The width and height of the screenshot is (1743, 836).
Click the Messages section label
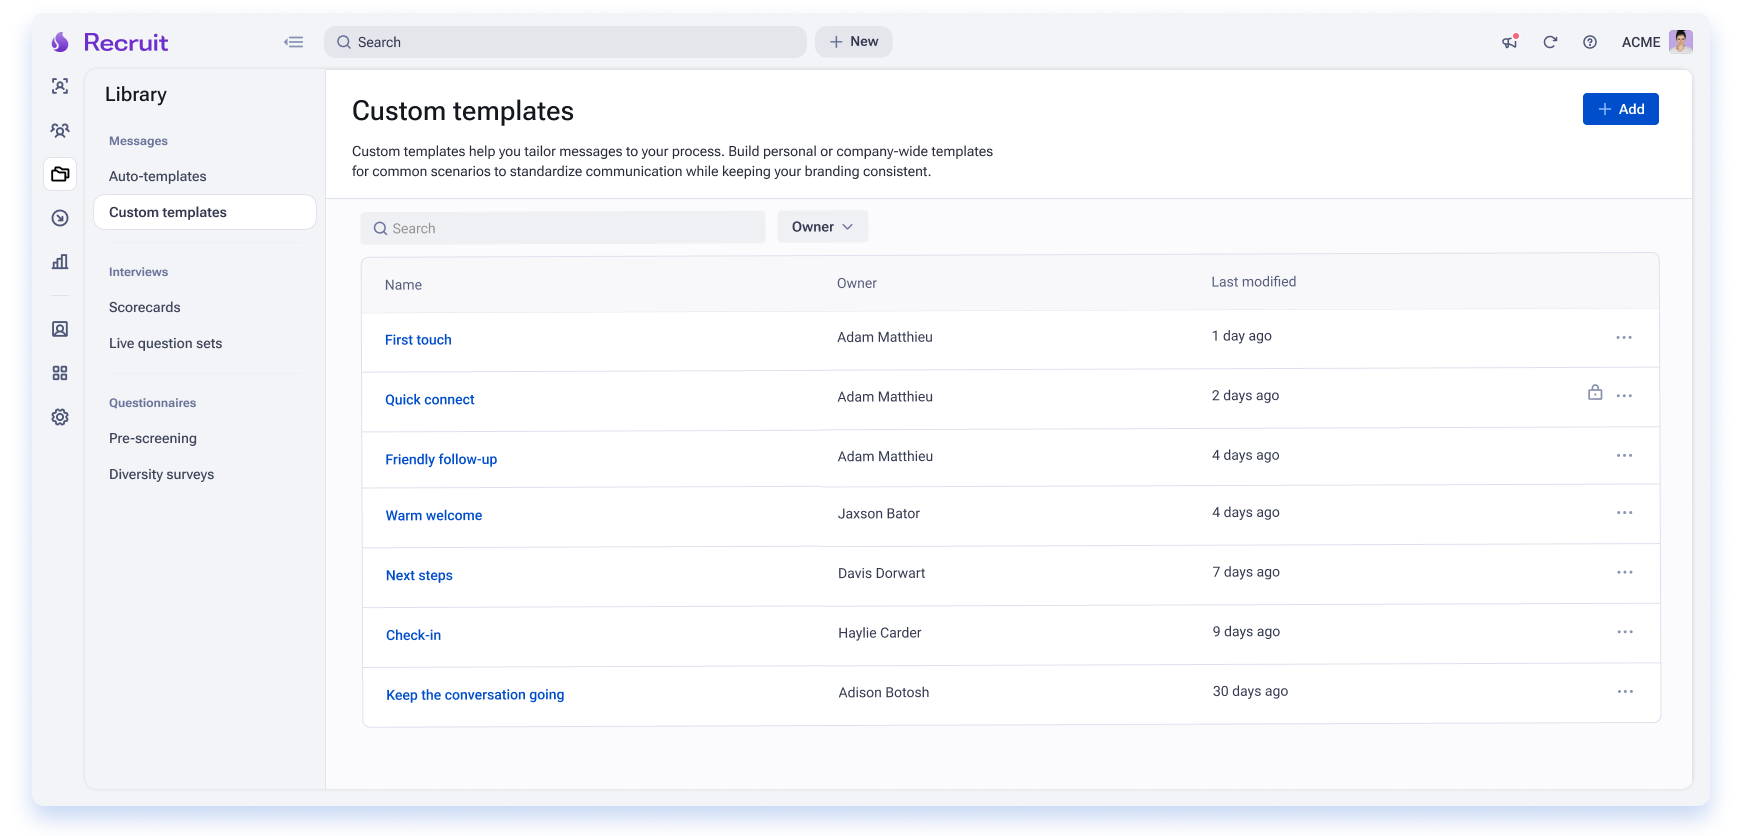(x=138, y=141)
